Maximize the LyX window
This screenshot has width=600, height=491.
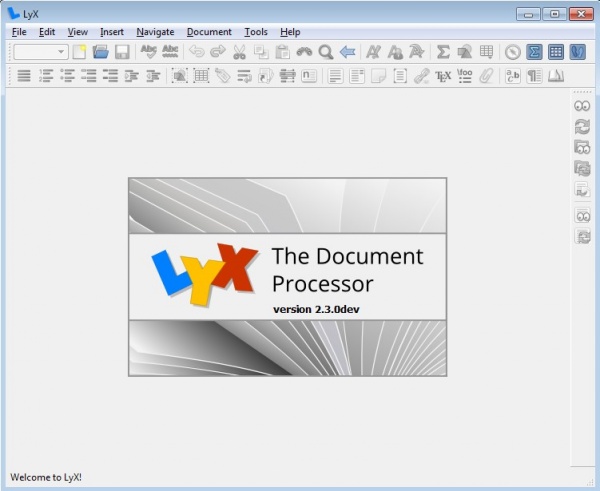point(553,13)
